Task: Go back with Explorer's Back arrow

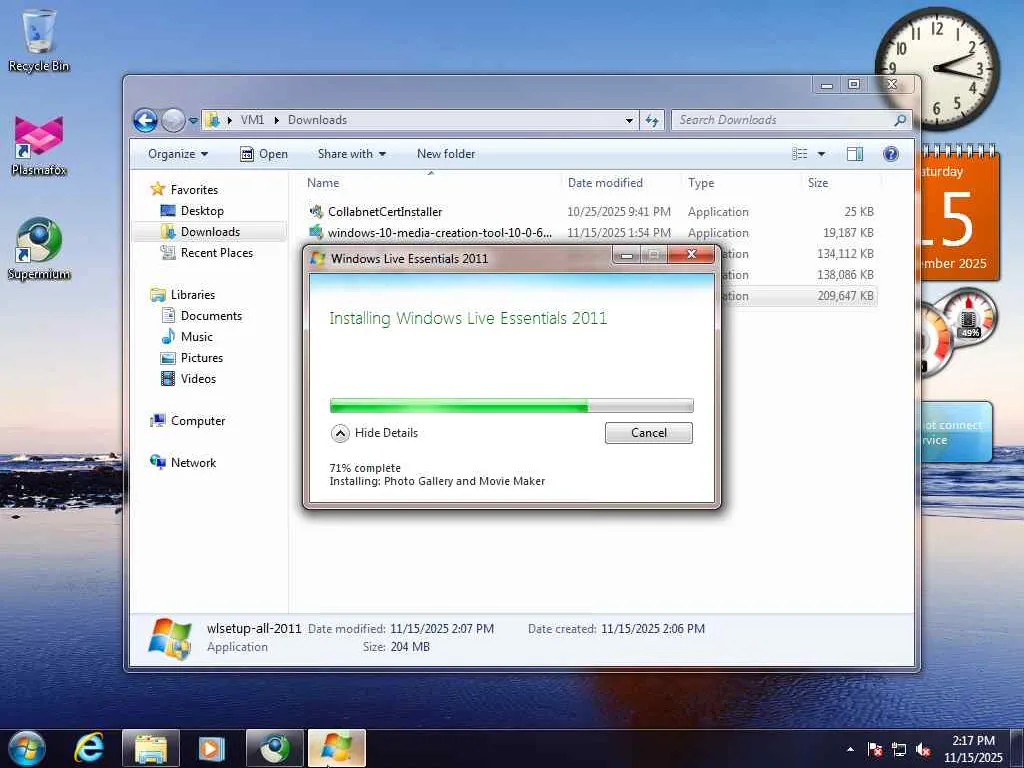Action: (145, 120)
